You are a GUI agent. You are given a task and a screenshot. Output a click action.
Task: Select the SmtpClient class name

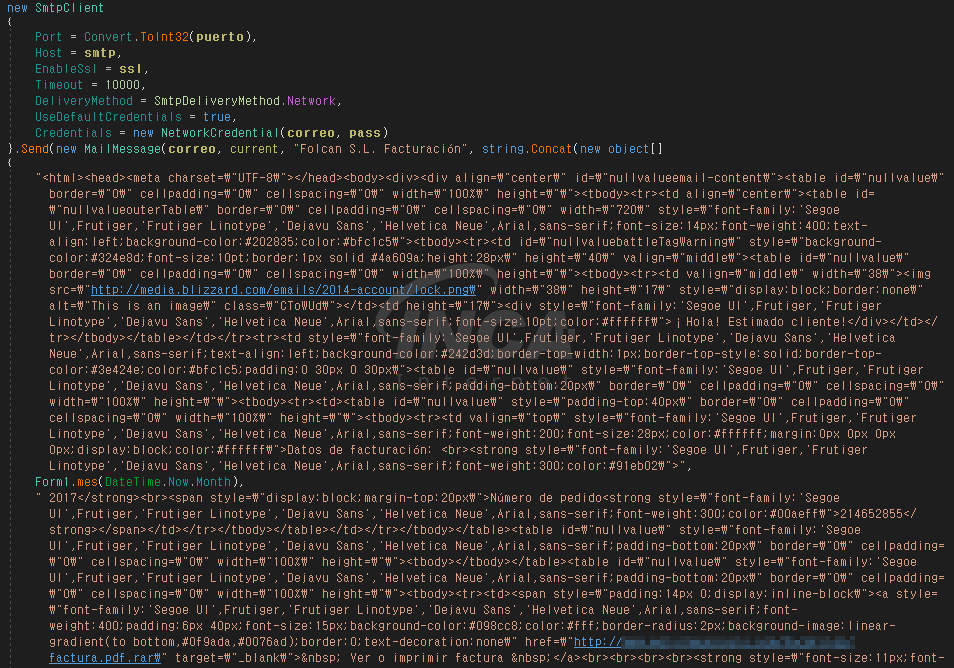coord(69,8)
